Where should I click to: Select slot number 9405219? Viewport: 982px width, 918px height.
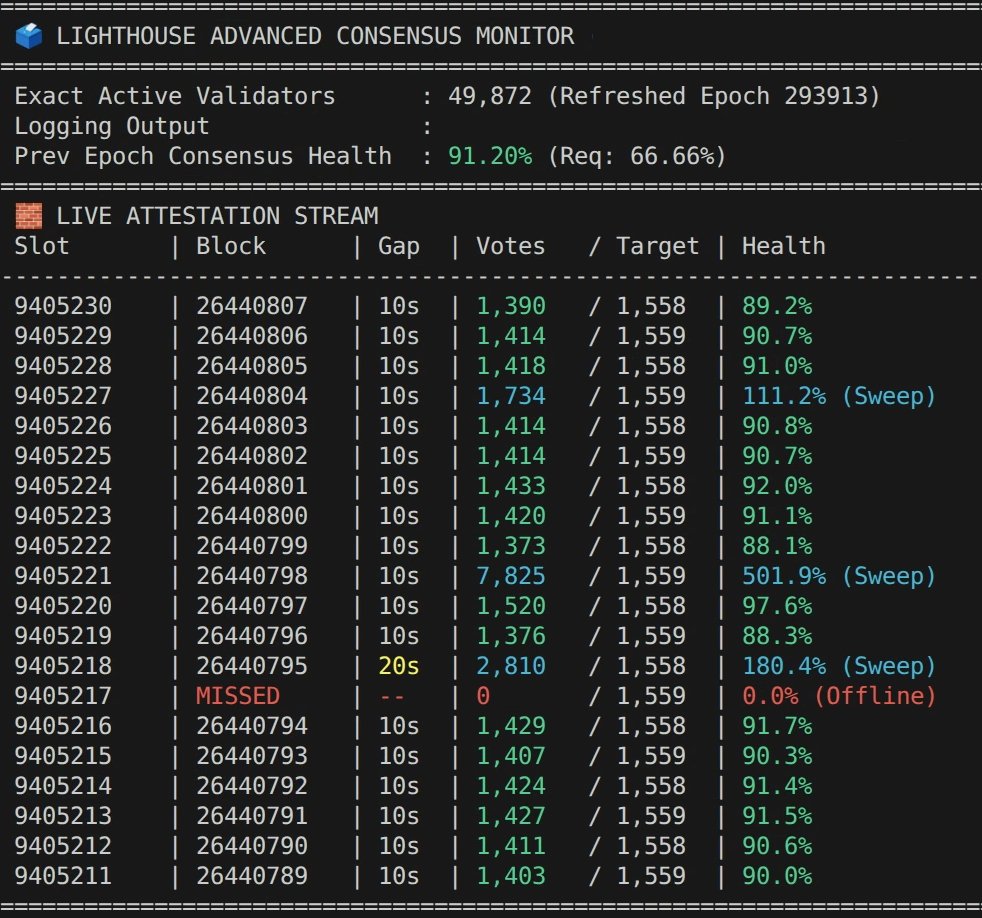63,636
